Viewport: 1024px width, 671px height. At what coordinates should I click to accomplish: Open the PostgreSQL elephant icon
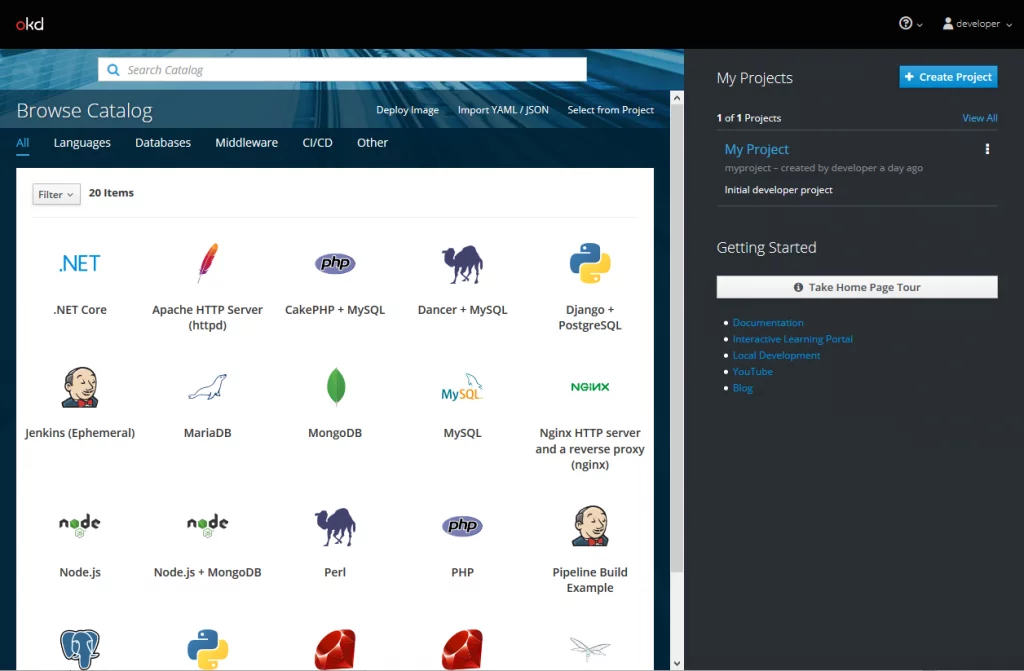(x=80, y=649)
